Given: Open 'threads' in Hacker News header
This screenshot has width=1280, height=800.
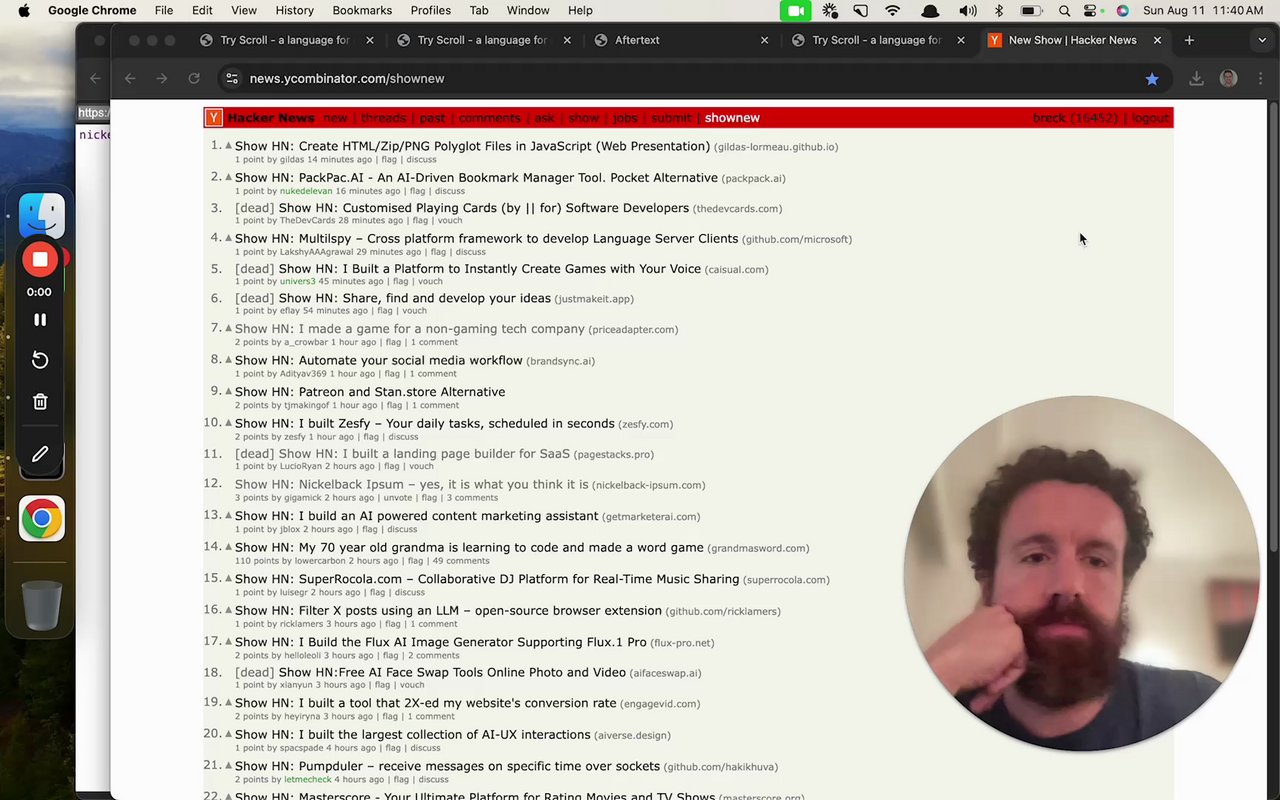Looking at the screenshot, I should (x=383, y=118).
